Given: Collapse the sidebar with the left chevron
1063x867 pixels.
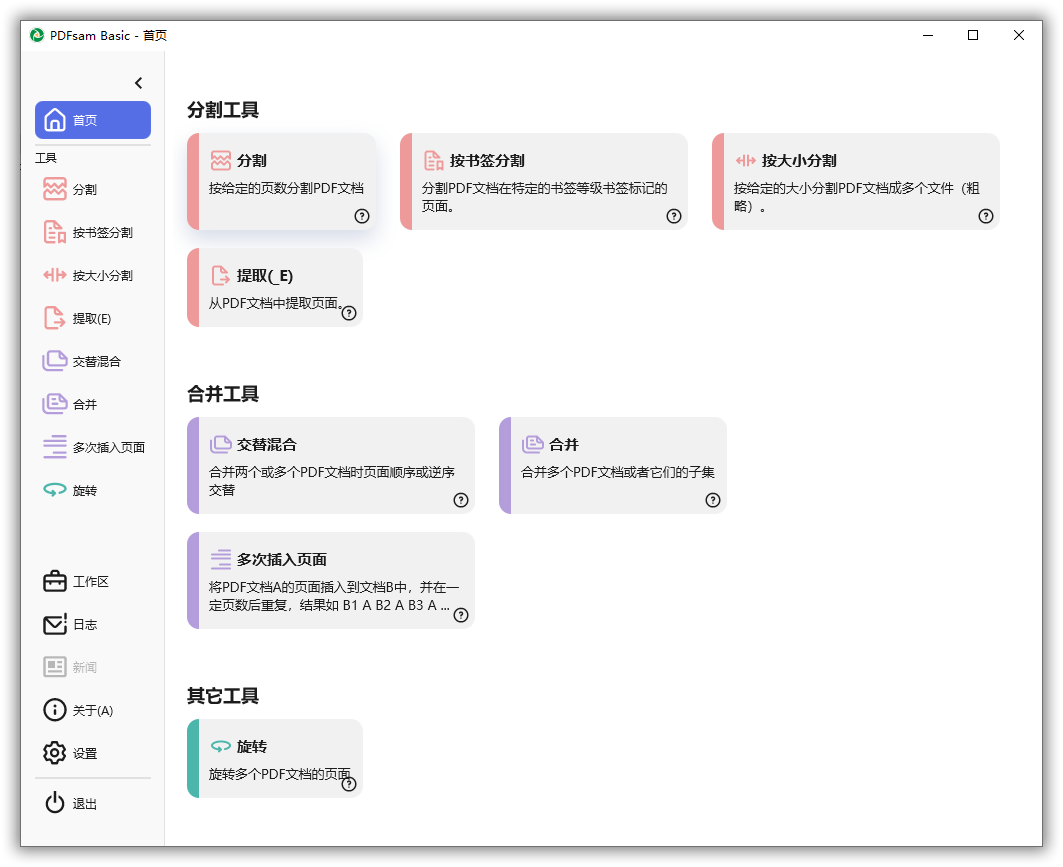Looking at the screenshot, I should (x=138, y=83).
